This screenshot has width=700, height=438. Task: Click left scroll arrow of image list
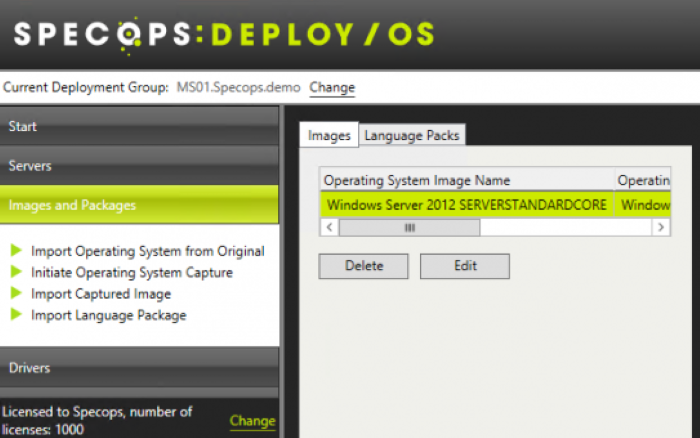tap(329, 227)
